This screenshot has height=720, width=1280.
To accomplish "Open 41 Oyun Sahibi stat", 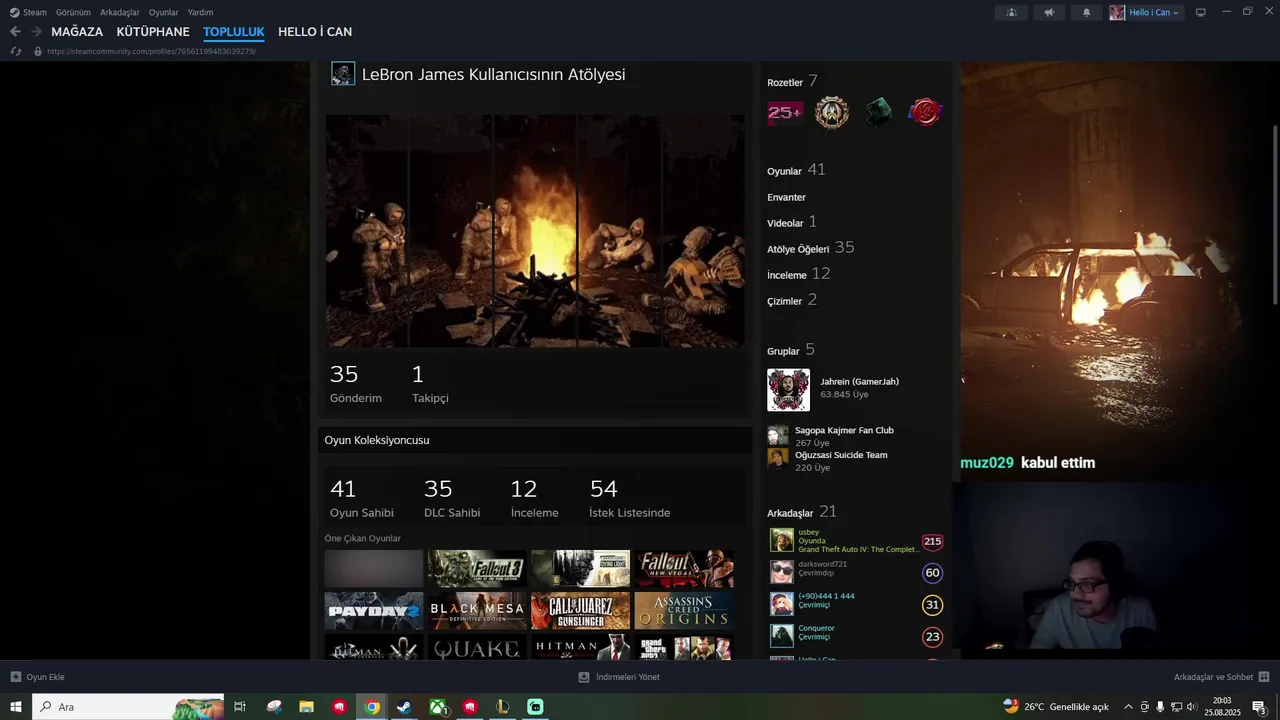I will (x=361, y=498).
